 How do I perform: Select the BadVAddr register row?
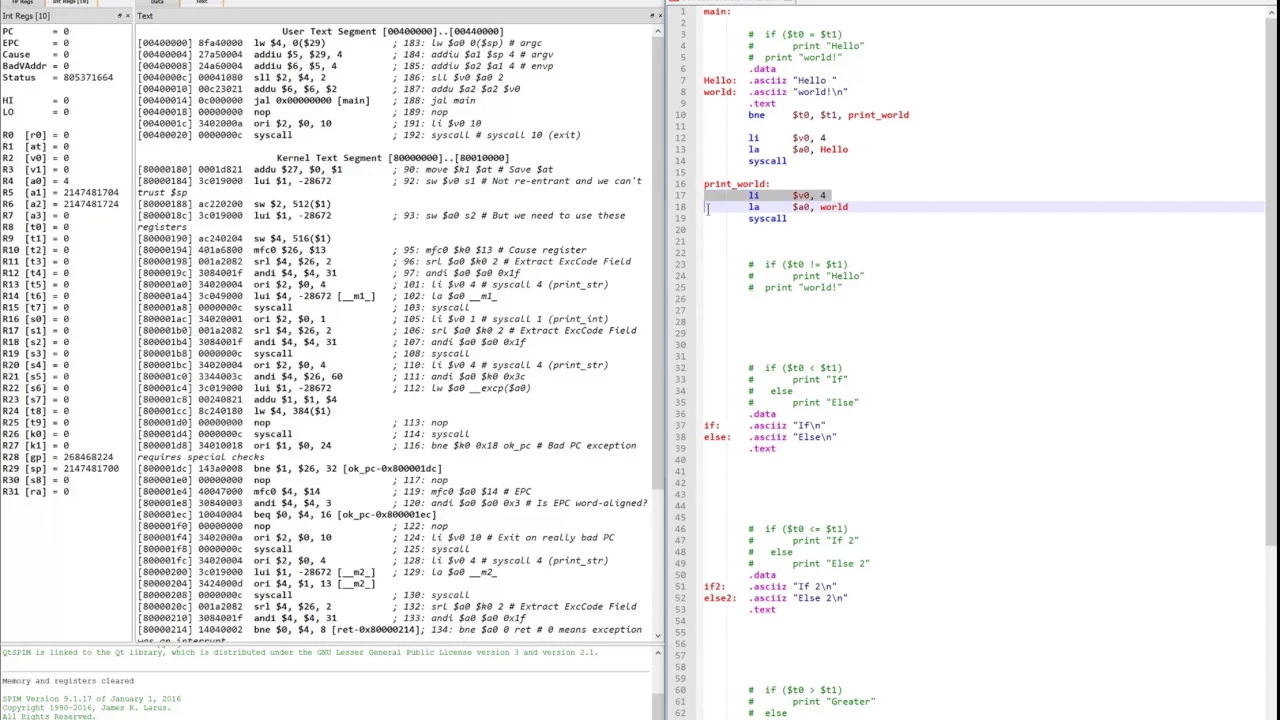click(x=36, y=66)
